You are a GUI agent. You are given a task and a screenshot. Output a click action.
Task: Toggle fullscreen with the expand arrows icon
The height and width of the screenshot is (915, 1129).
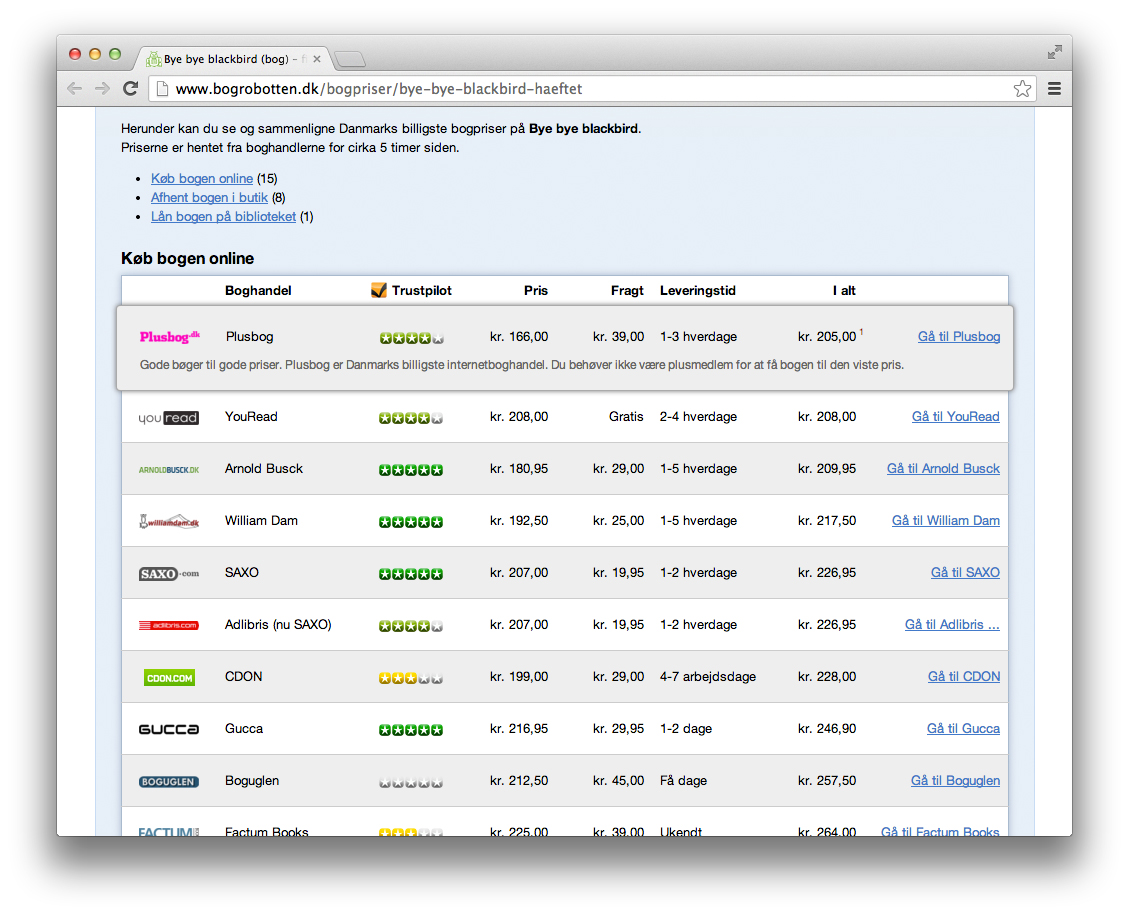point(1054,52)
